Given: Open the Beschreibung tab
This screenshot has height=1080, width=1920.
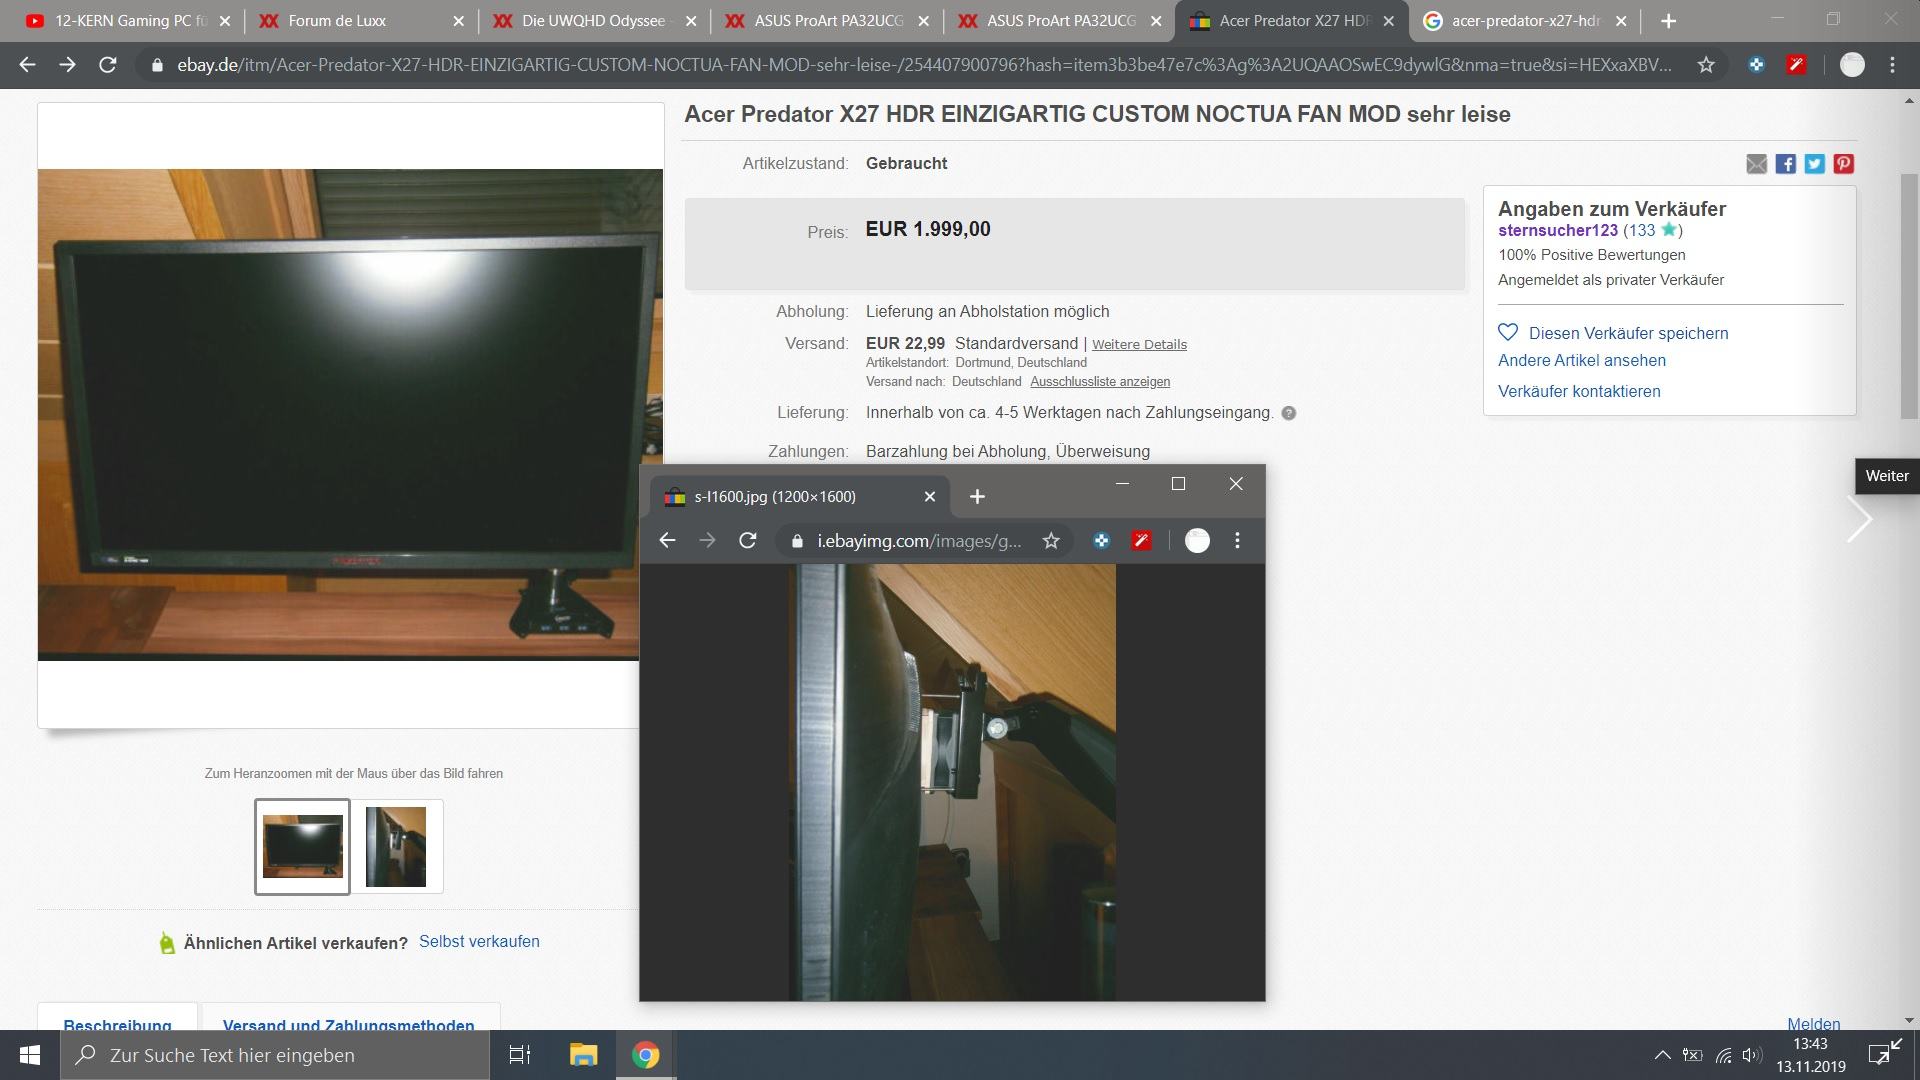Looking at the screenshot, I should pyautogui.click(x=117, y=1022).
